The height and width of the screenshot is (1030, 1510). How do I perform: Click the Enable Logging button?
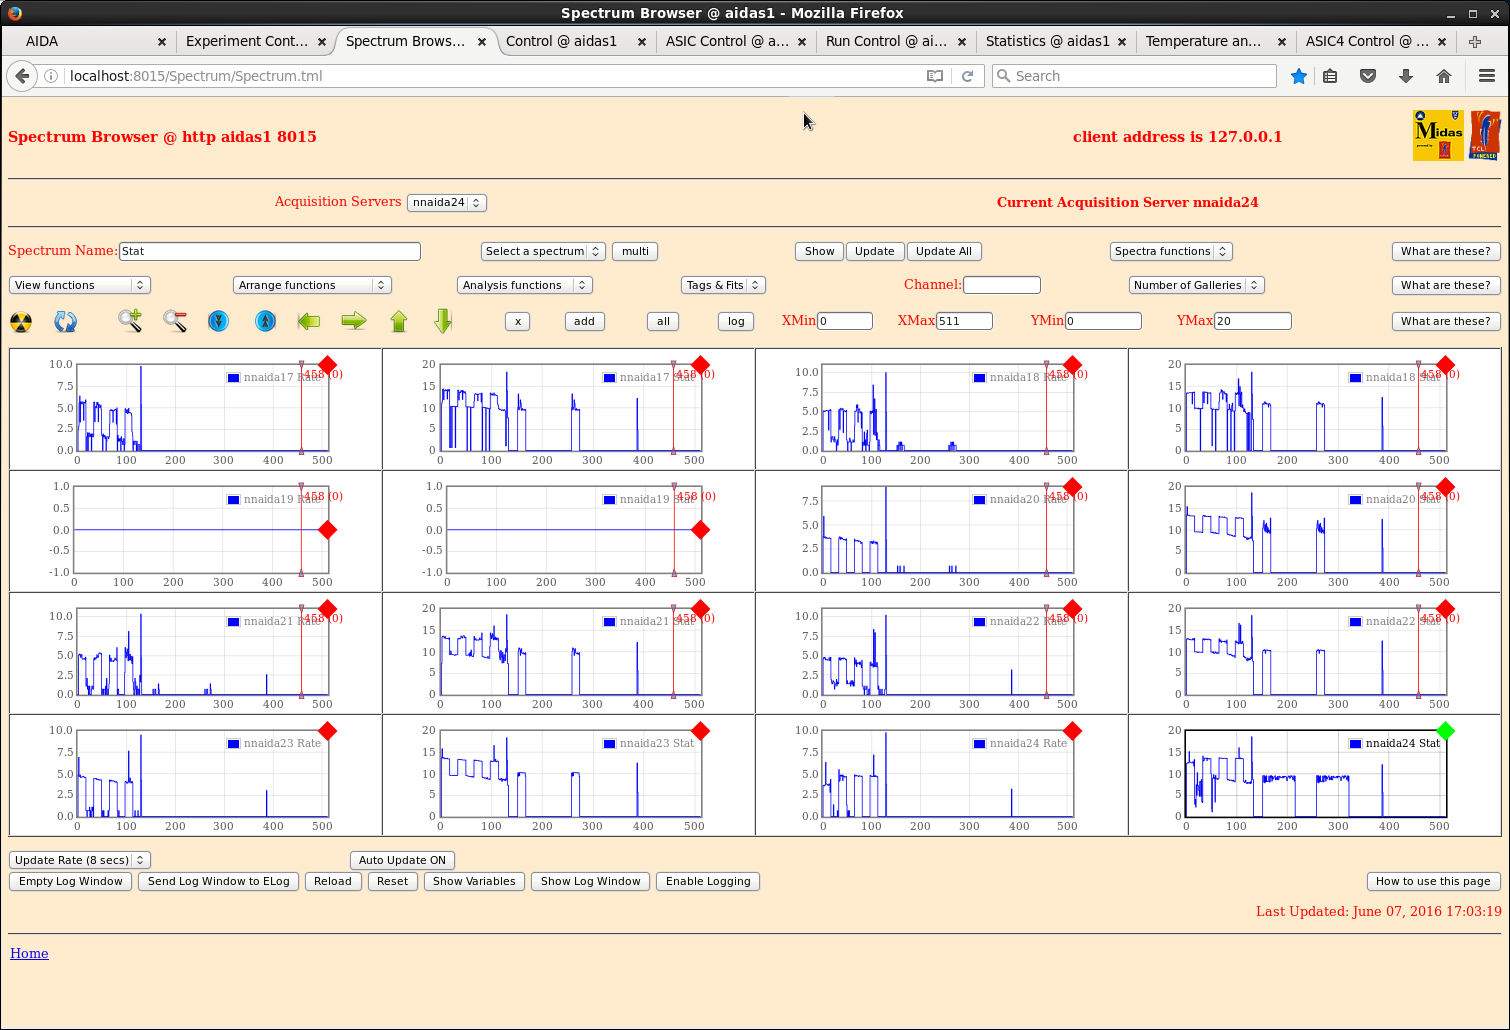pos(708,881)
